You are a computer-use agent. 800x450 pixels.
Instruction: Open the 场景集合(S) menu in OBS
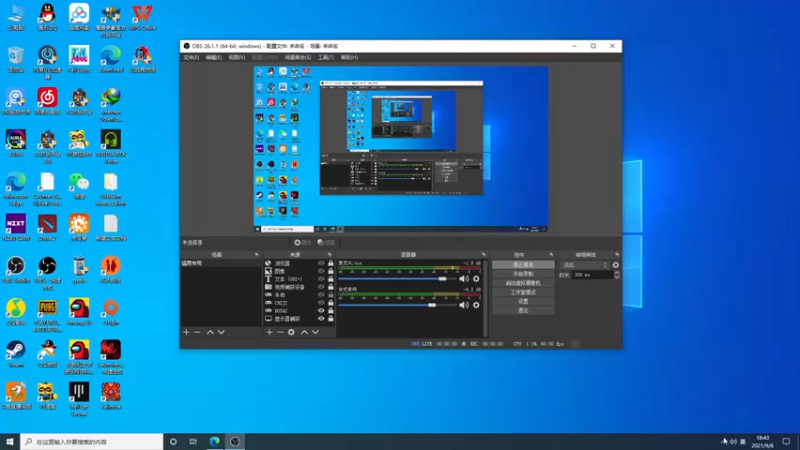(x=298, y=58)
